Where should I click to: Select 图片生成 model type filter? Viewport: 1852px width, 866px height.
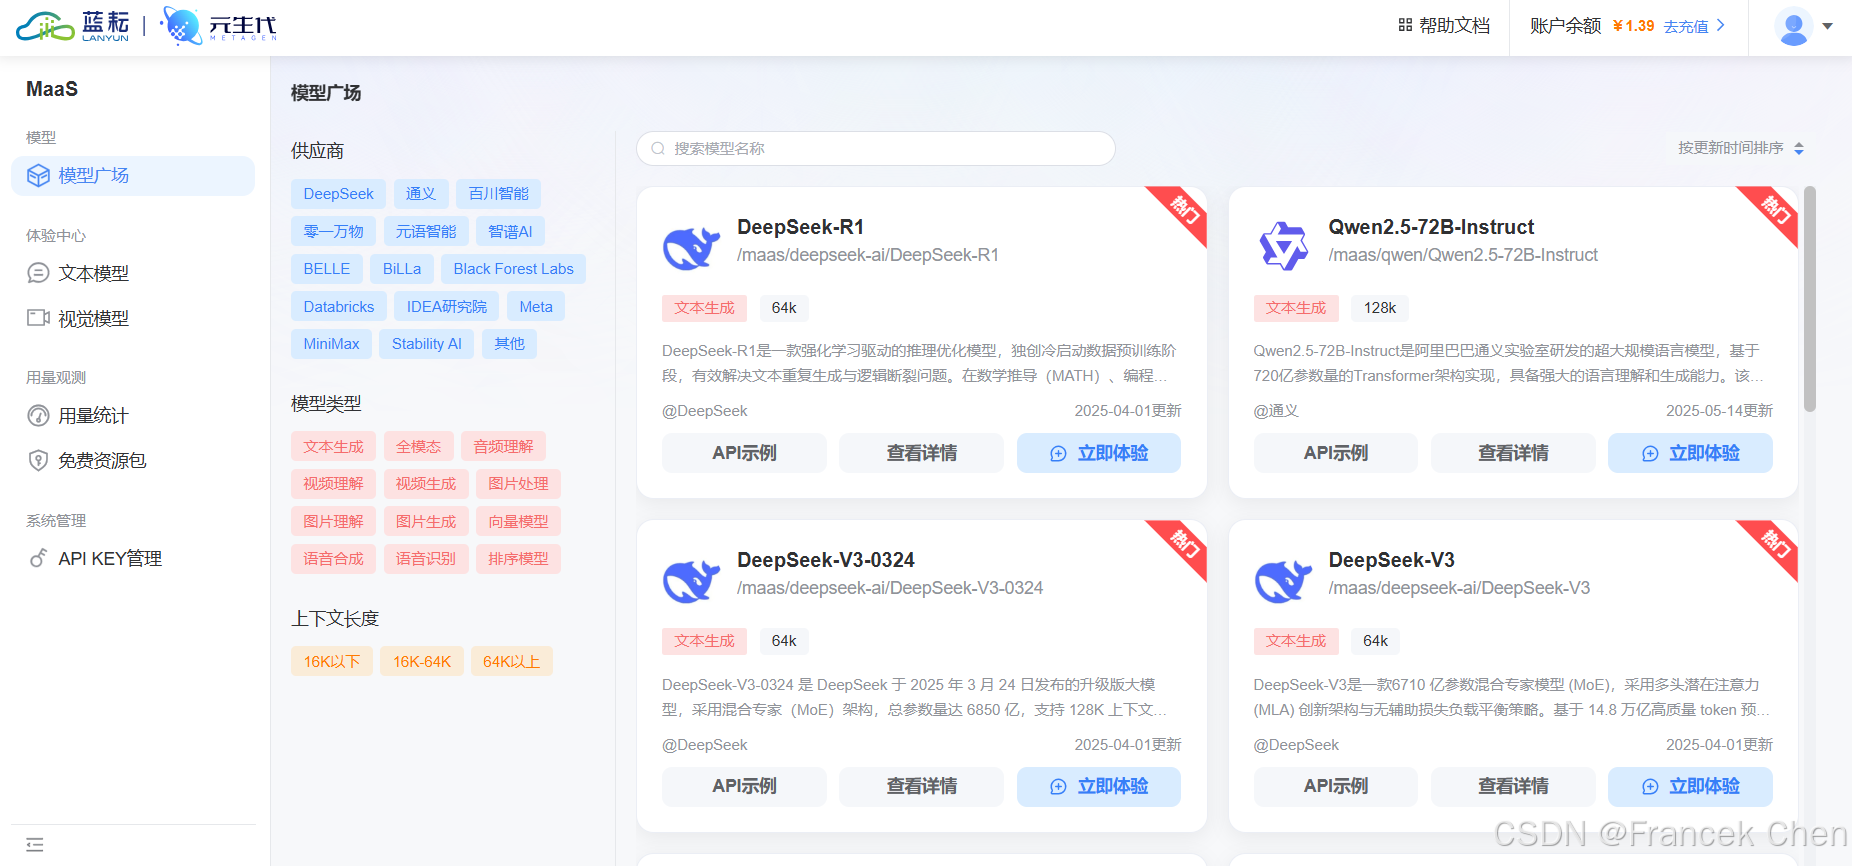pyautogui.click(x=425, y=522)
